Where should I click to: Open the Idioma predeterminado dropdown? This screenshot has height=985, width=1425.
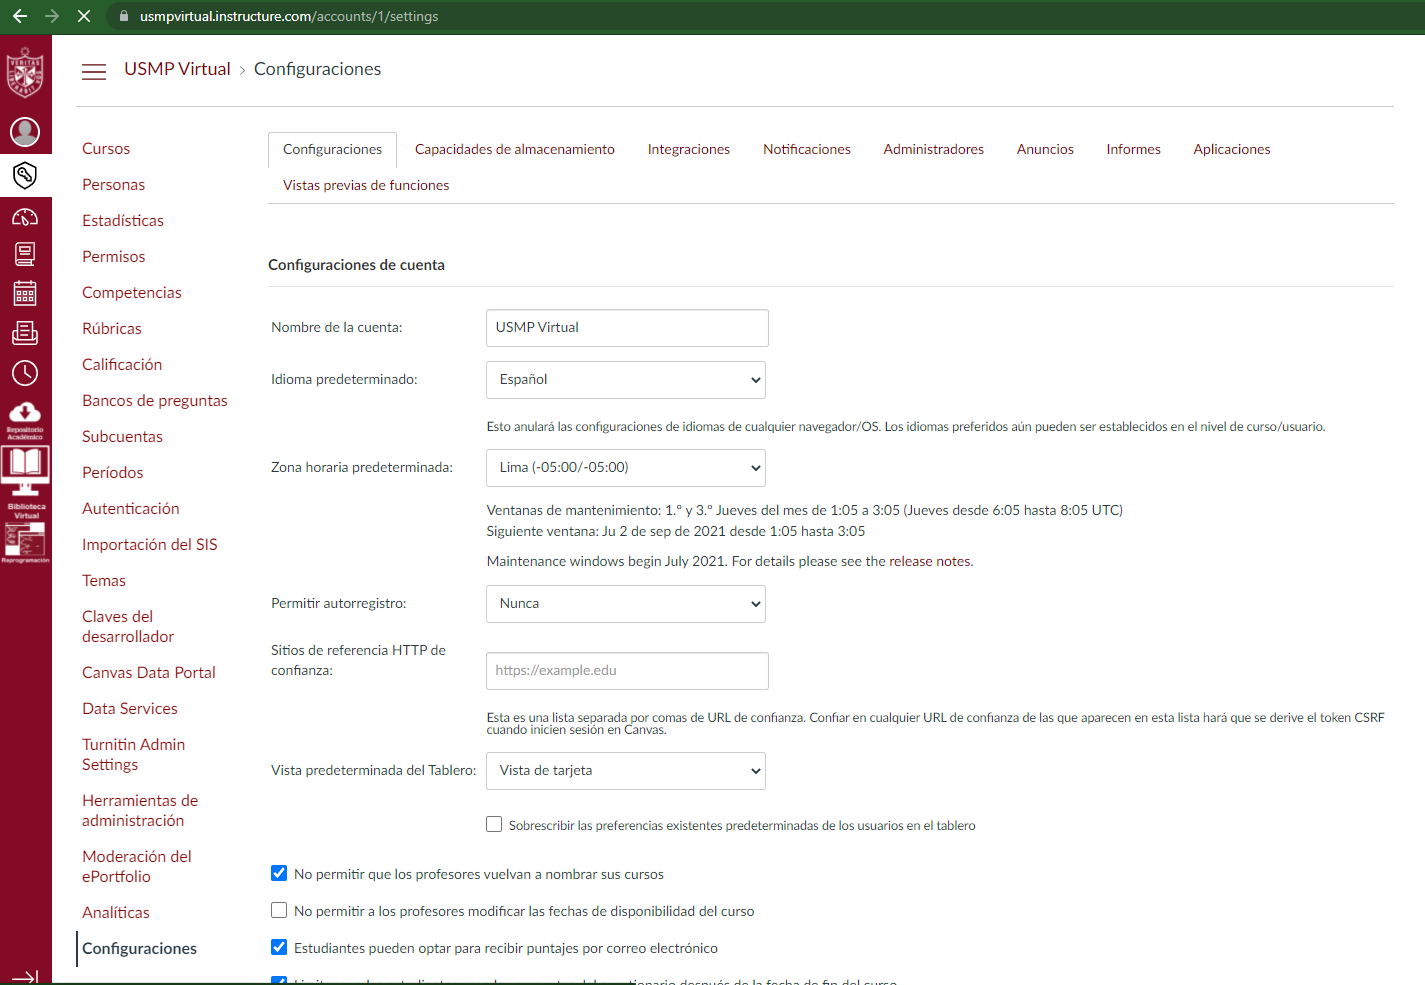coord(626,380)
